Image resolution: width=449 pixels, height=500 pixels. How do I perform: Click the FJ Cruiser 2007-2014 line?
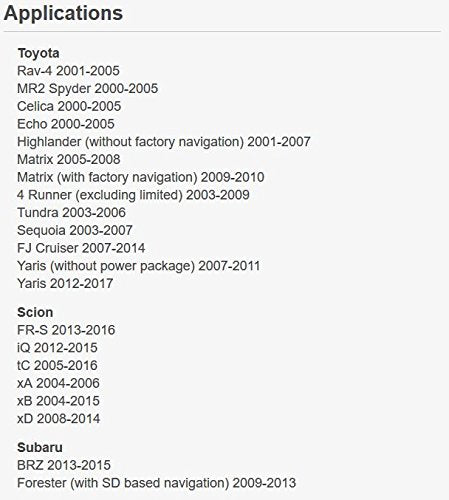point(81,248)
